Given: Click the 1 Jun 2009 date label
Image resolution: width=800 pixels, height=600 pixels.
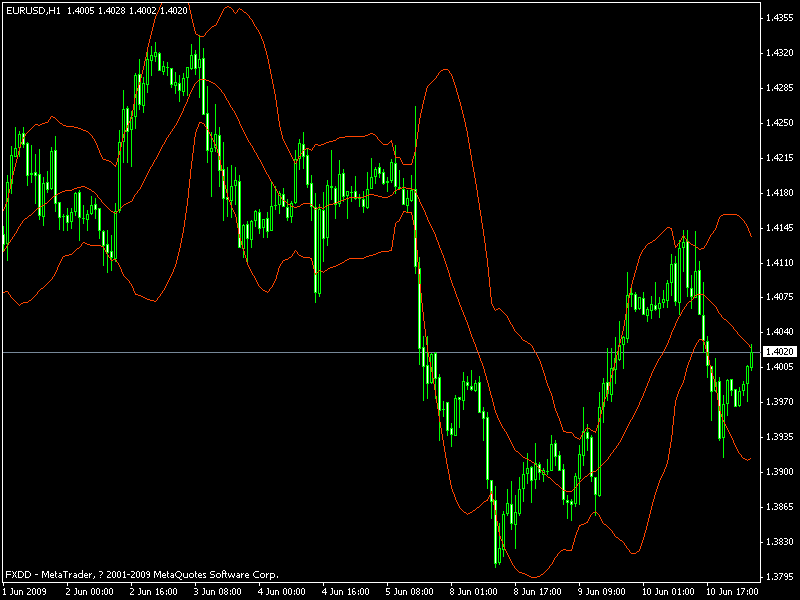Looking at the screenshot, I should pyautogui.click(x=24, y=592).
